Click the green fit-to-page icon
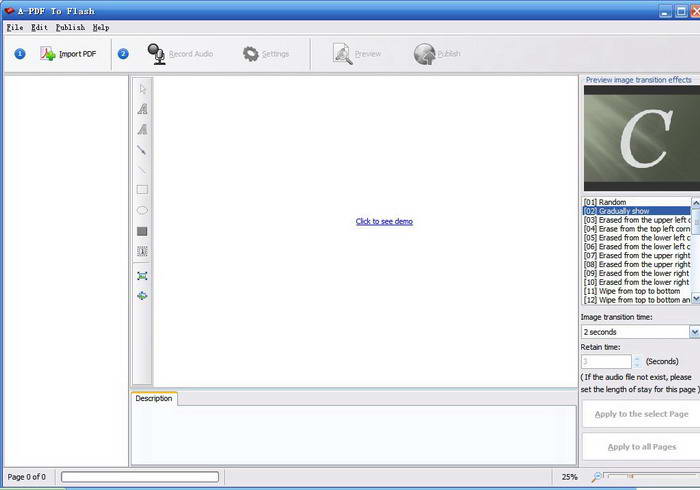 point(142,275)
